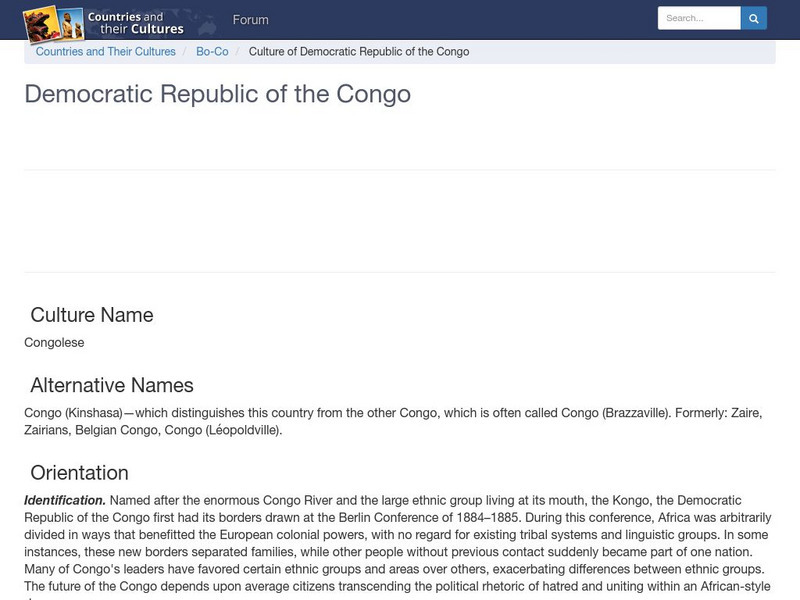Click the Orientation section heading
This screenshot has height=600, width=800.
80,473
